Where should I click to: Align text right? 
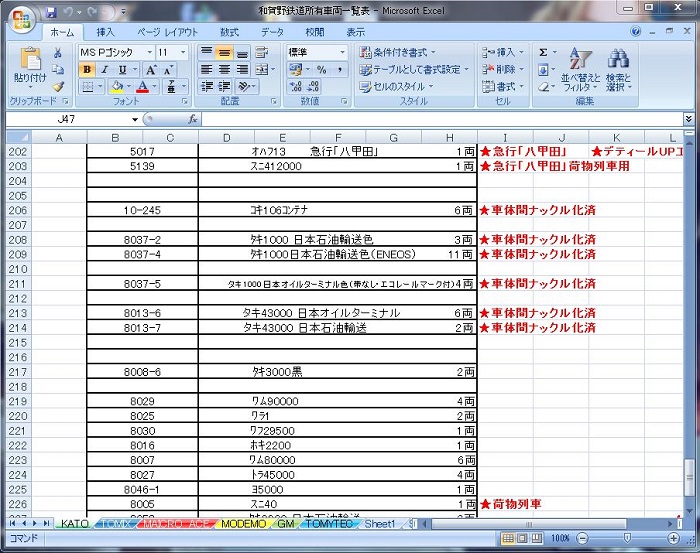pyautogui.click(x=242, y=69)
